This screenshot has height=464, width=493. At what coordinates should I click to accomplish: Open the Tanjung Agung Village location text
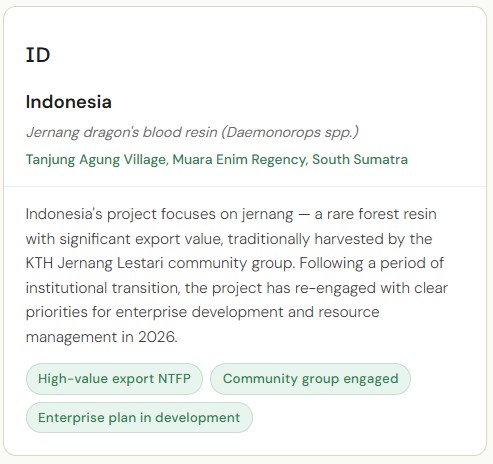pyautogui.click(x=96, y=160)
